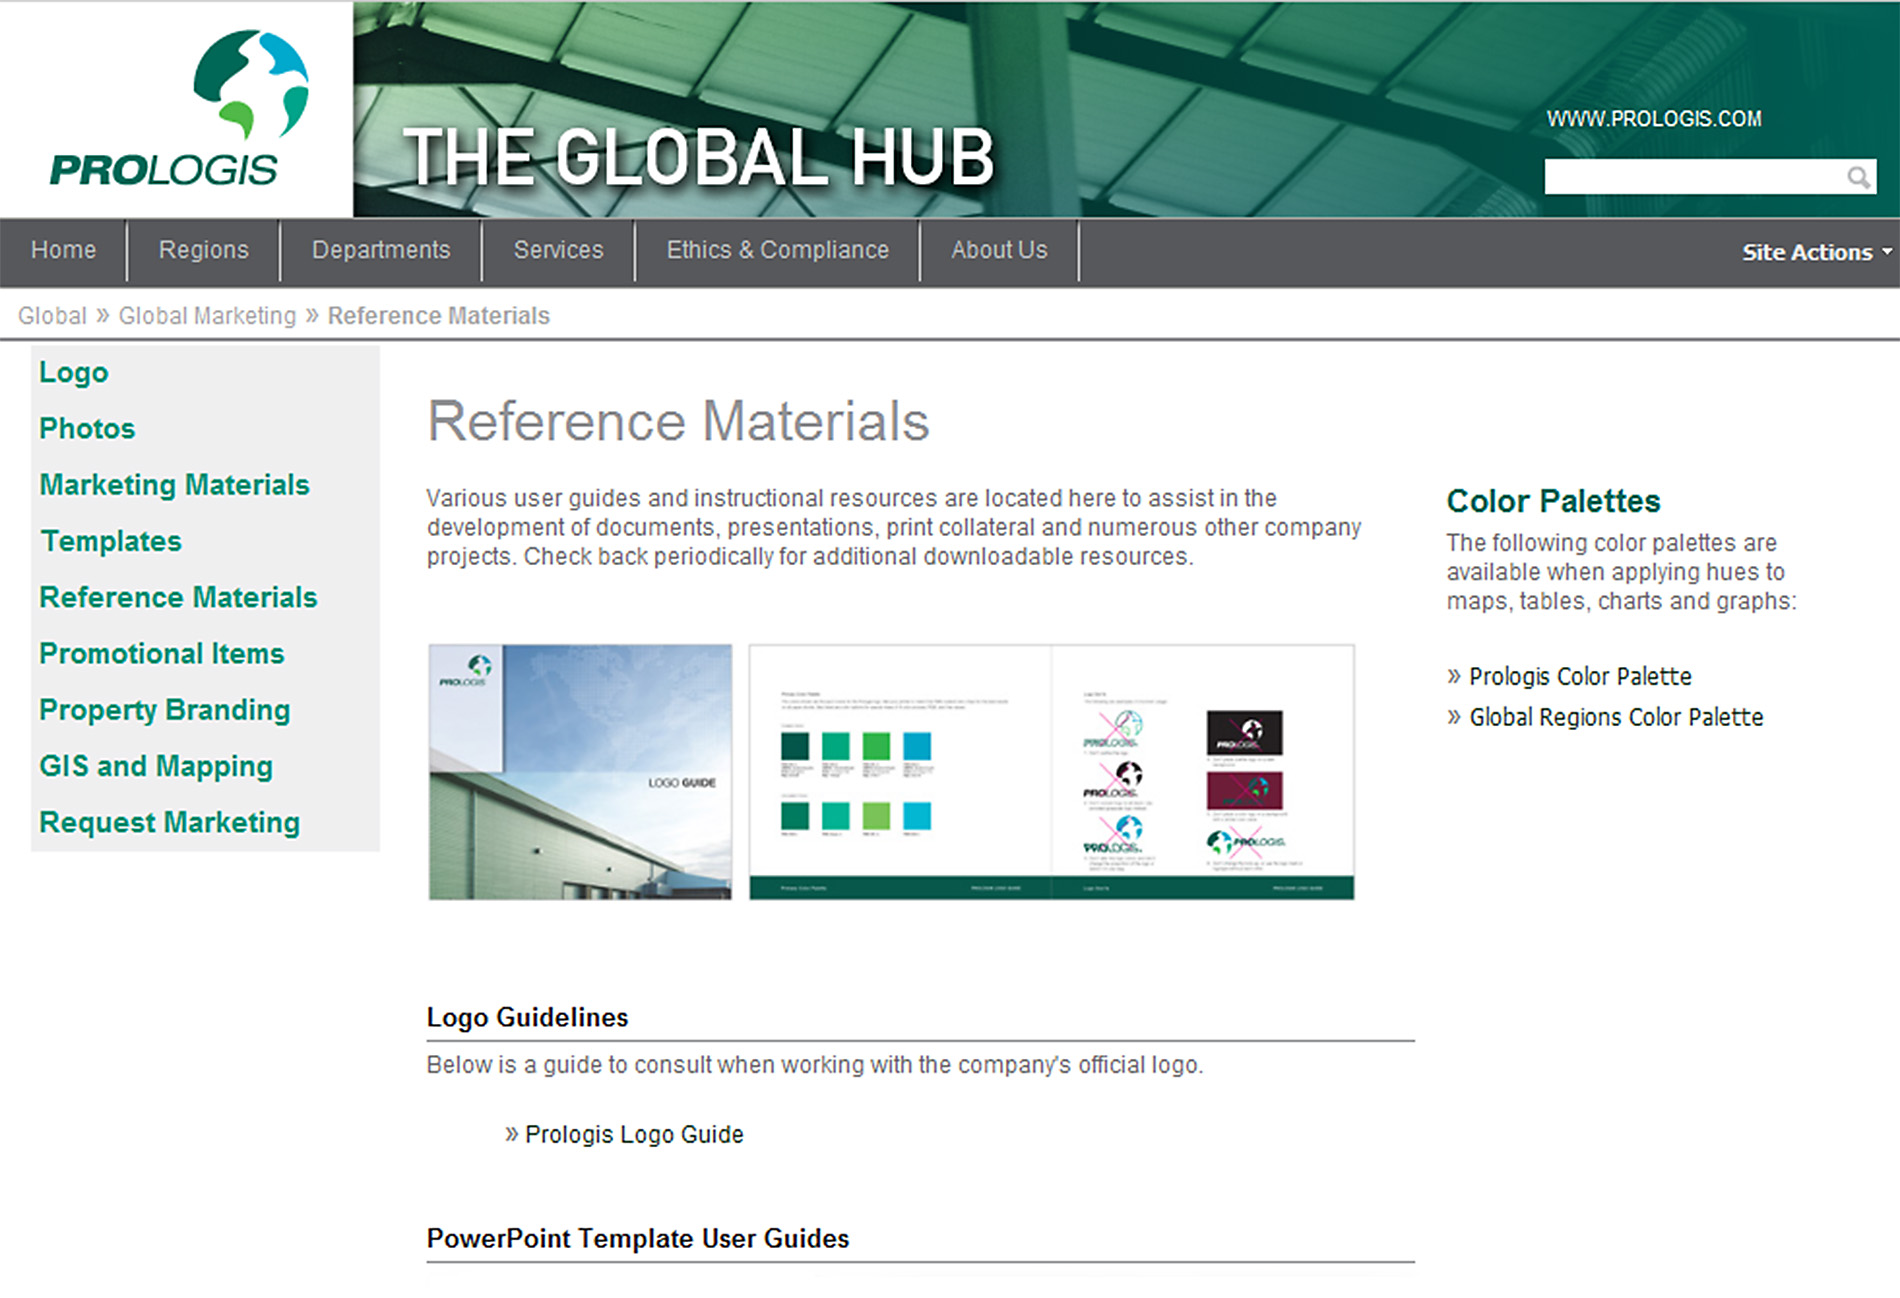The height and width of the screenshot is (1298, 1900).
Task: Click the website search input field
Action: [x=1692, y=177]
